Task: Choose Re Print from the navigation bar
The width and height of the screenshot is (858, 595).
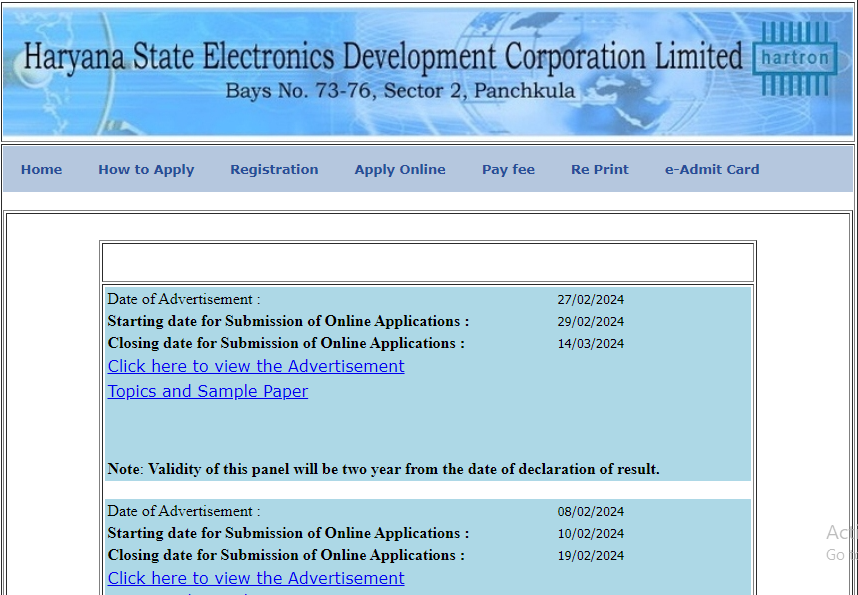Action: pyautogui.click(x=600, y=170)
